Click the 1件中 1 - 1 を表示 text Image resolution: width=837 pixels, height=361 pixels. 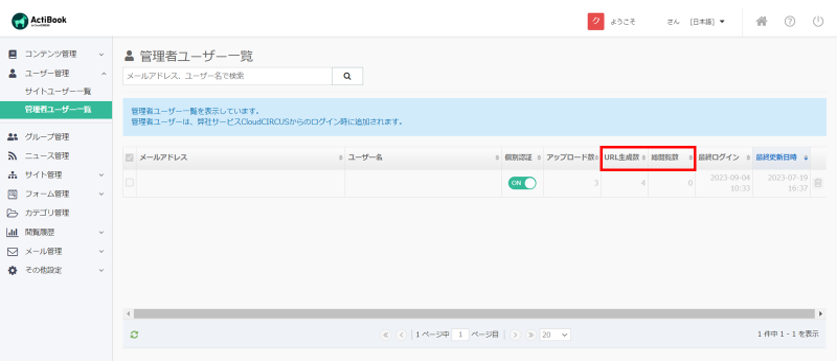point(788,334)
